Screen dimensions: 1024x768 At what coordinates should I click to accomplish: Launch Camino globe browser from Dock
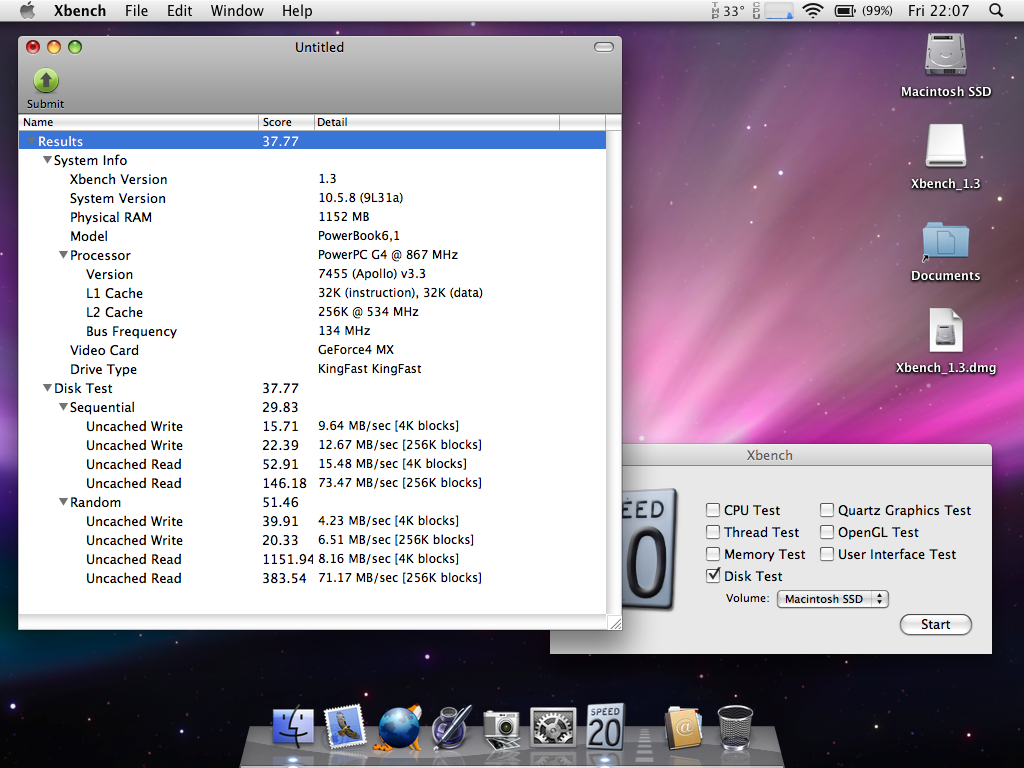click(398, 727)
